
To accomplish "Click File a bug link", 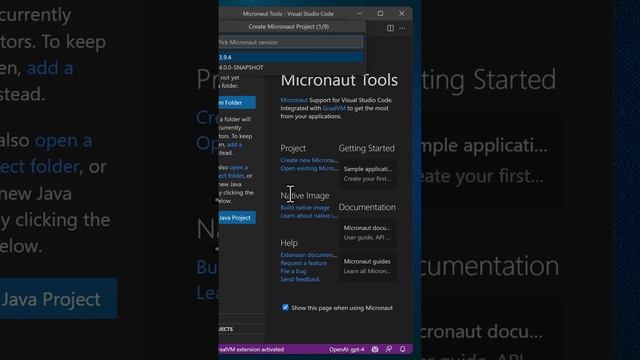I will tap(293, 271).
